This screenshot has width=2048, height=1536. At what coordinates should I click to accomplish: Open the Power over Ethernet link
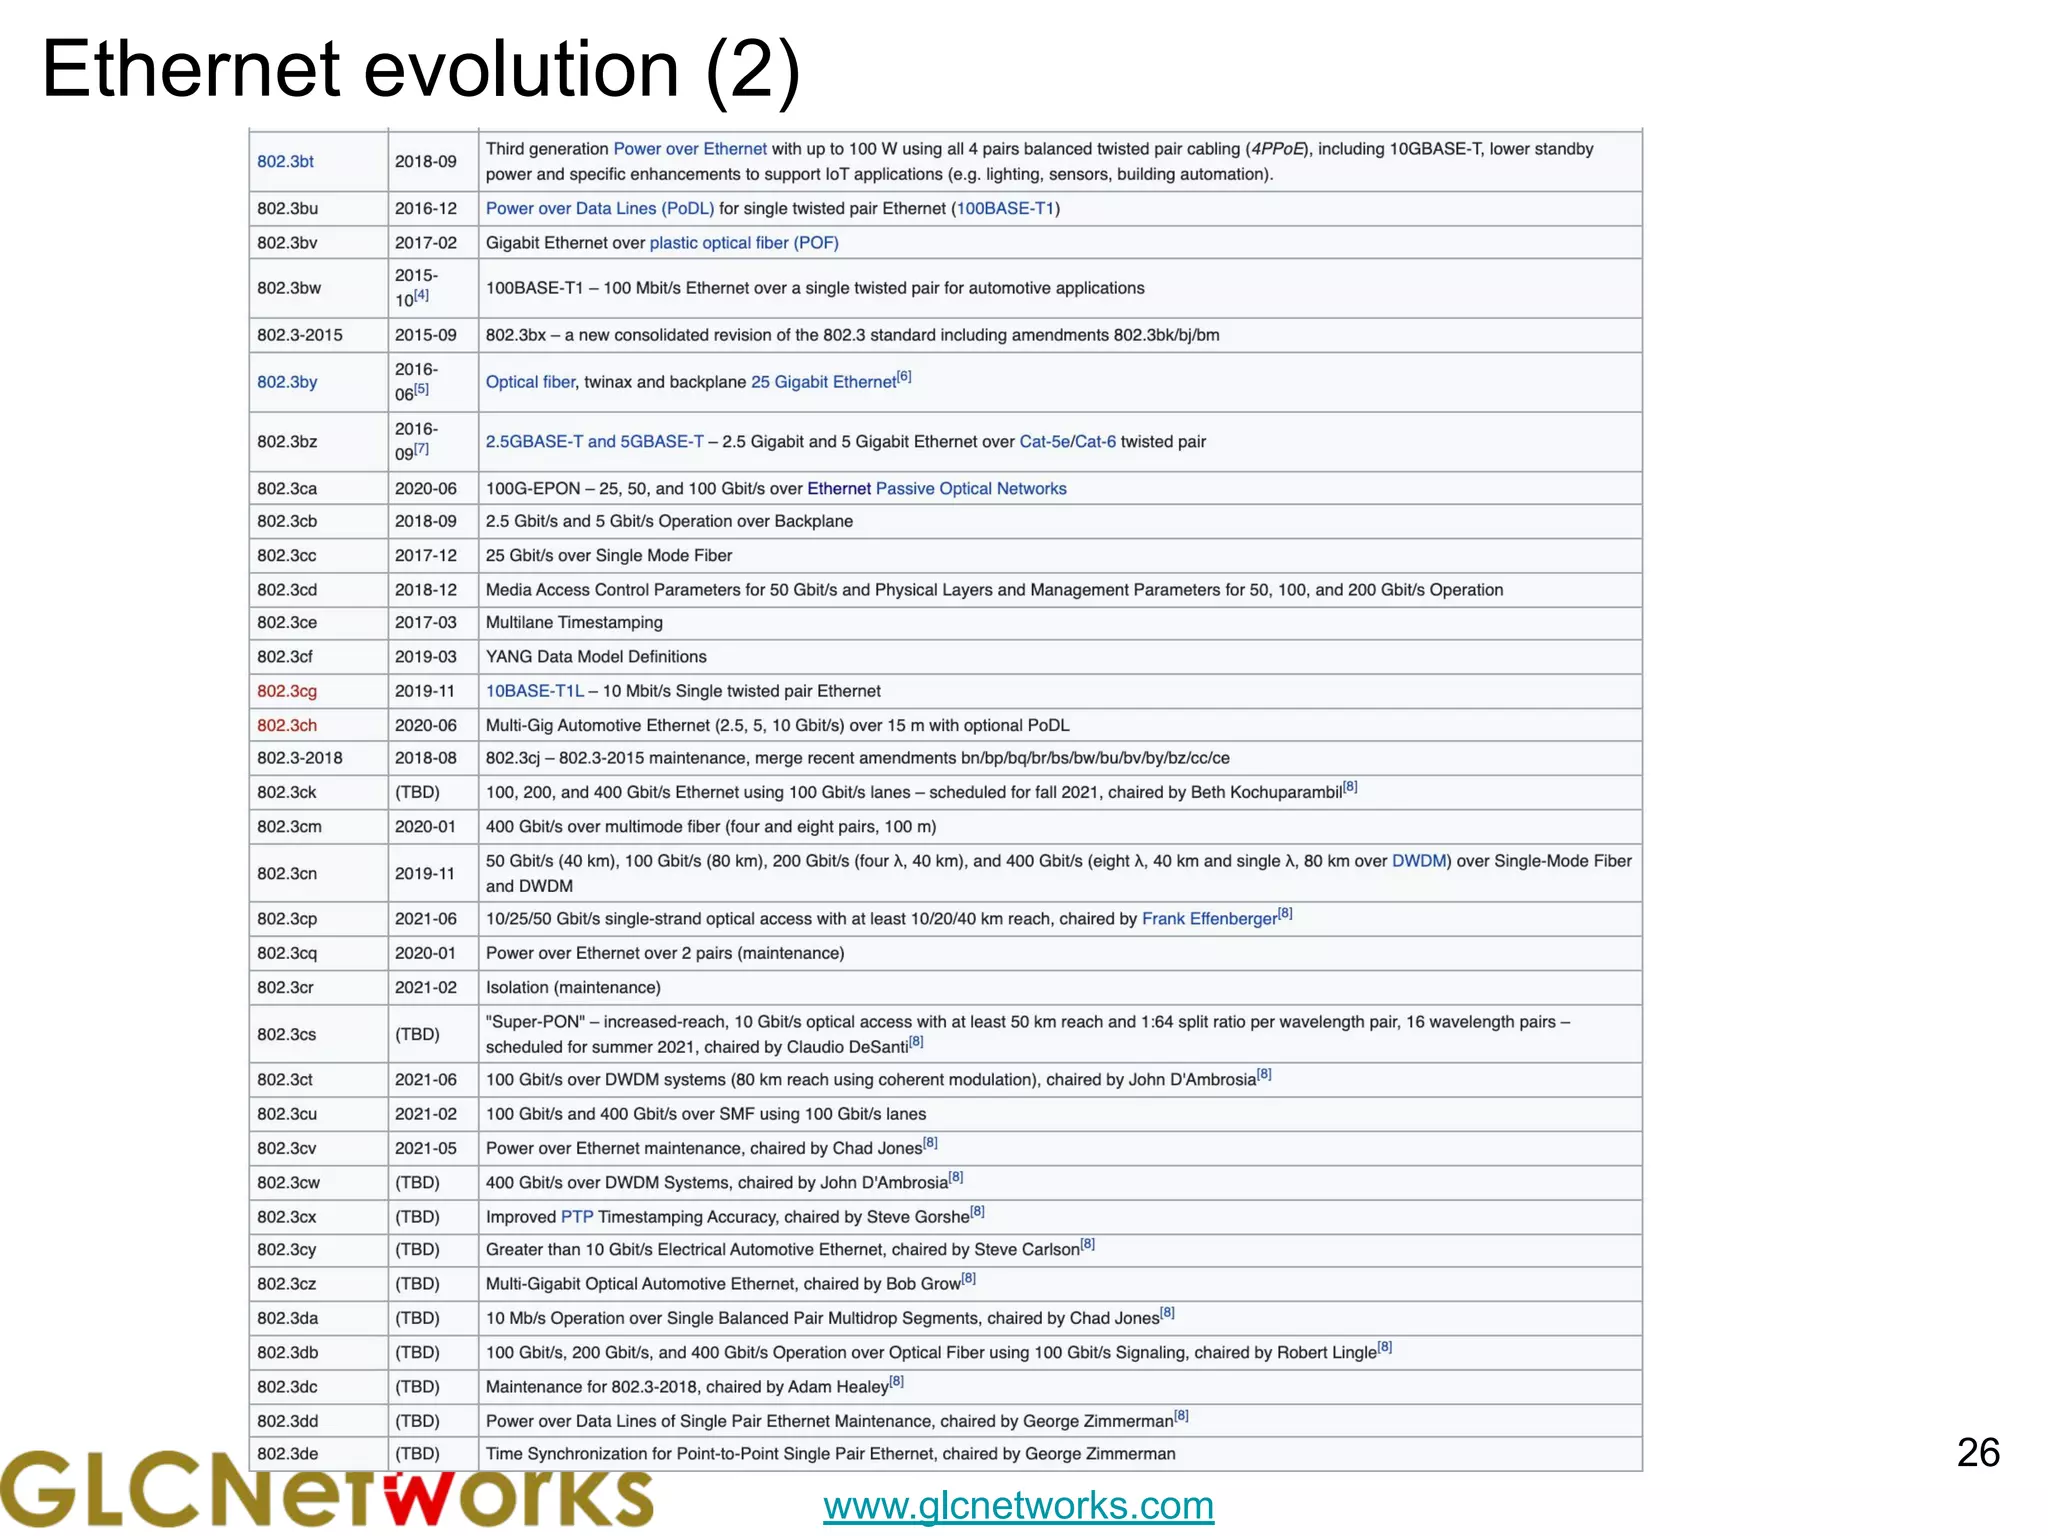[690, 149]
